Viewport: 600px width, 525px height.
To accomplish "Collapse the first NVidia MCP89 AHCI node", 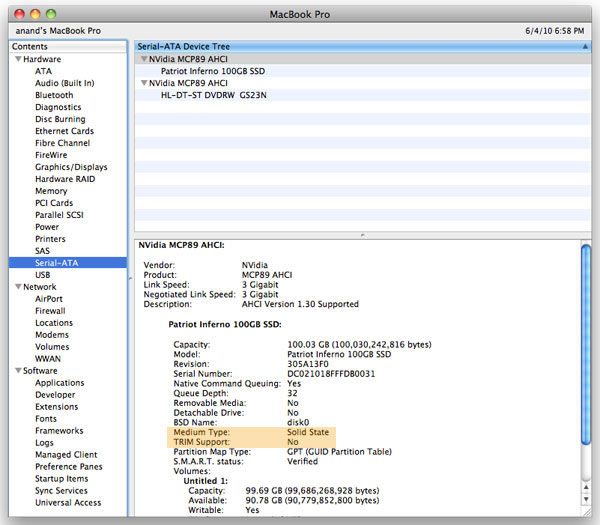I will (x=144, y=59).
